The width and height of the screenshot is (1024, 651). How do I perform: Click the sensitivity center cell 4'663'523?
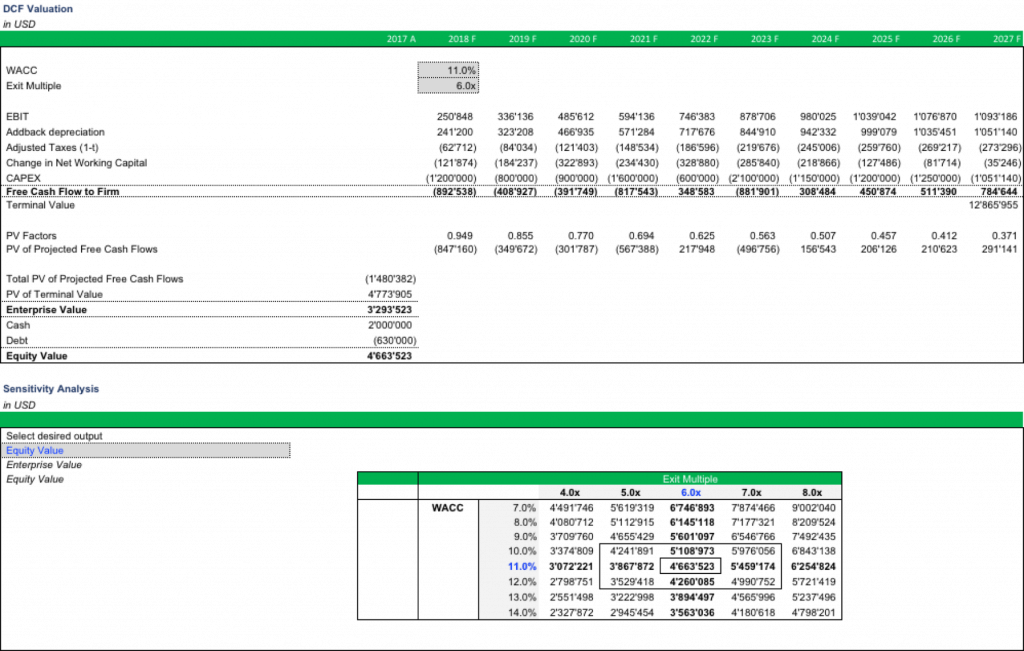692,567
